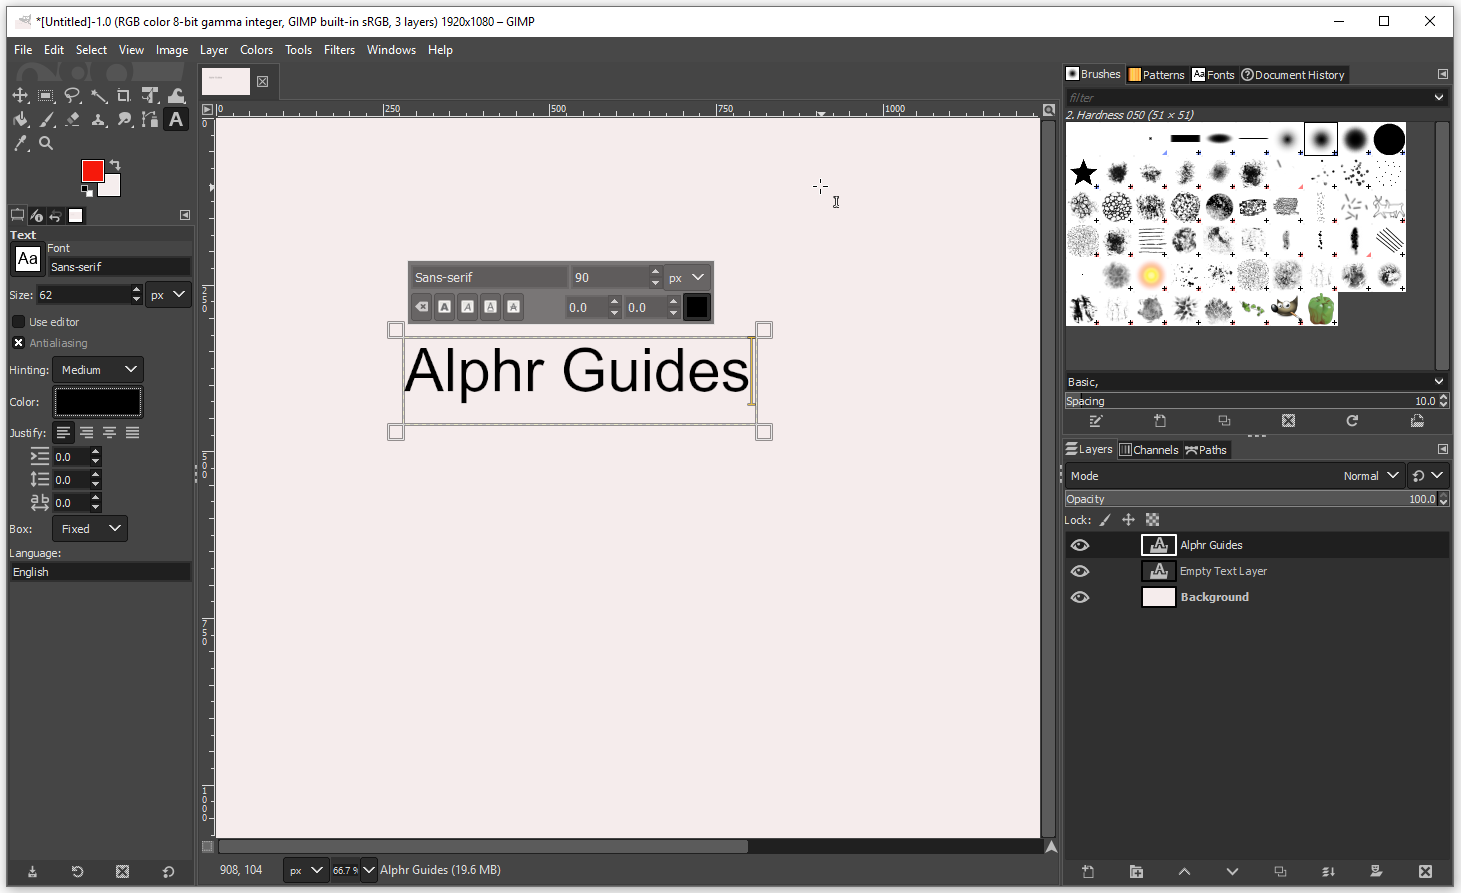The image size is (1461, 893).
Task: Select the Empty Text Layer
Action: click(x=1223, y=571)
